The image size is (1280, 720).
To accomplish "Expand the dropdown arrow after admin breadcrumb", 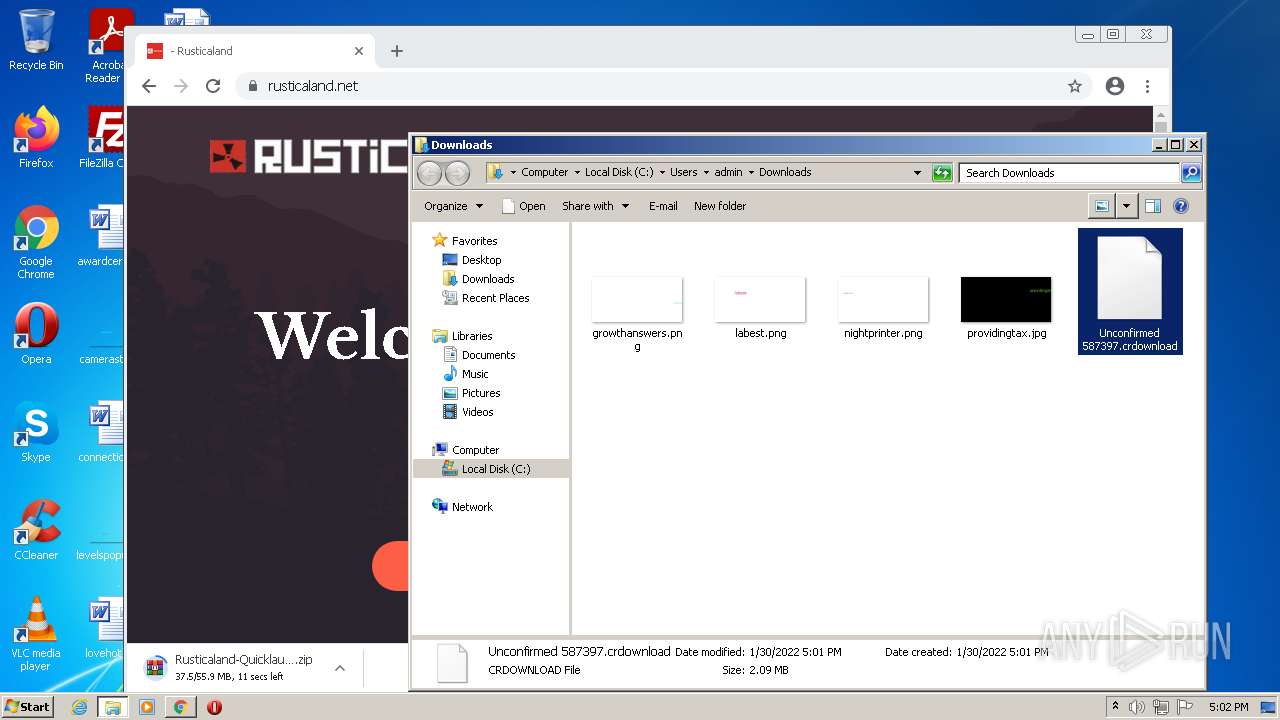I will [751, 172].
